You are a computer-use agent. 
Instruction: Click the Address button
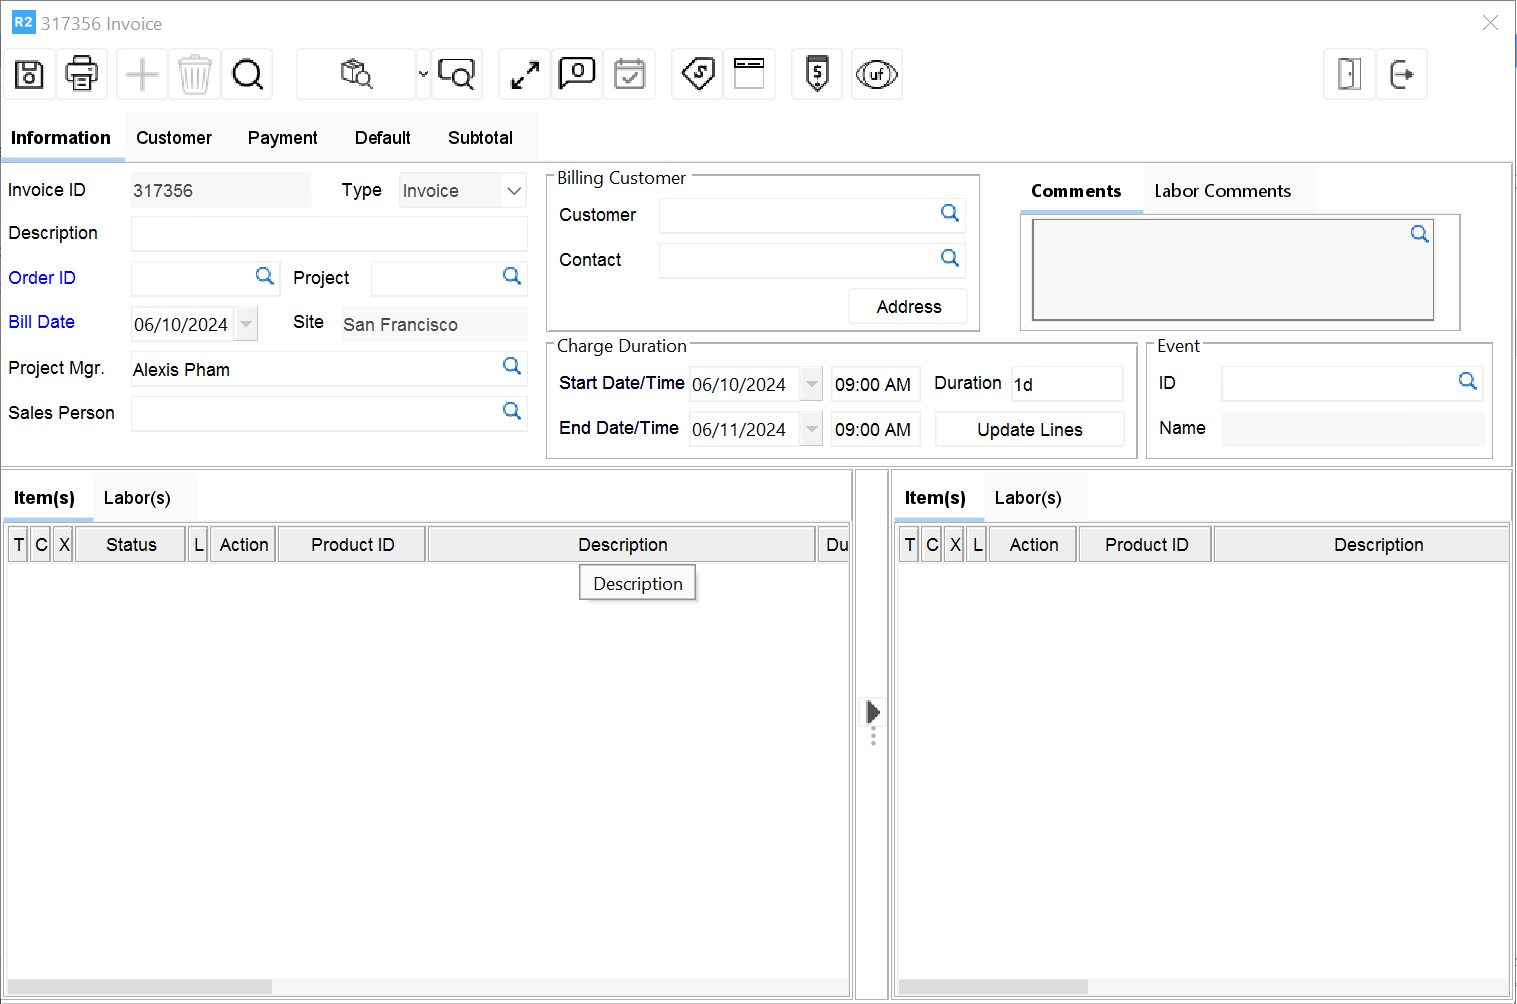(x=908, y=307)
